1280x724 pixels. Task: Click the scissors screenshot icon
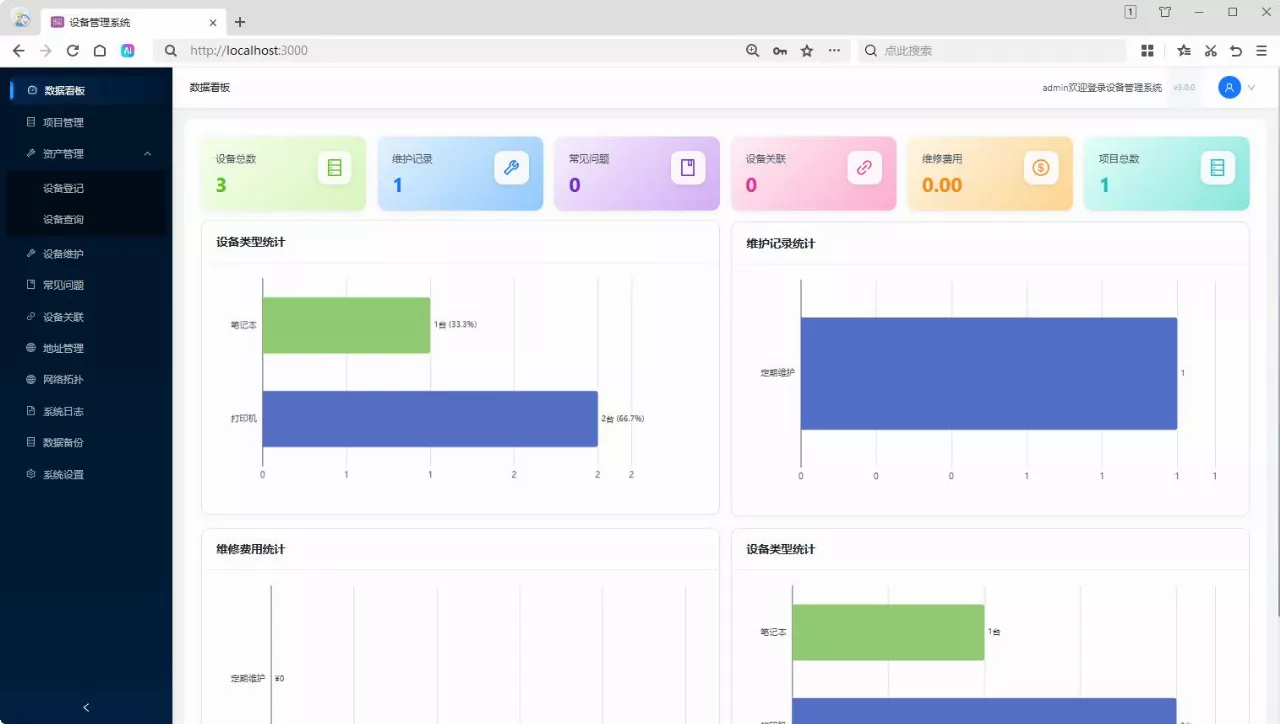(x=1210, y=50)
